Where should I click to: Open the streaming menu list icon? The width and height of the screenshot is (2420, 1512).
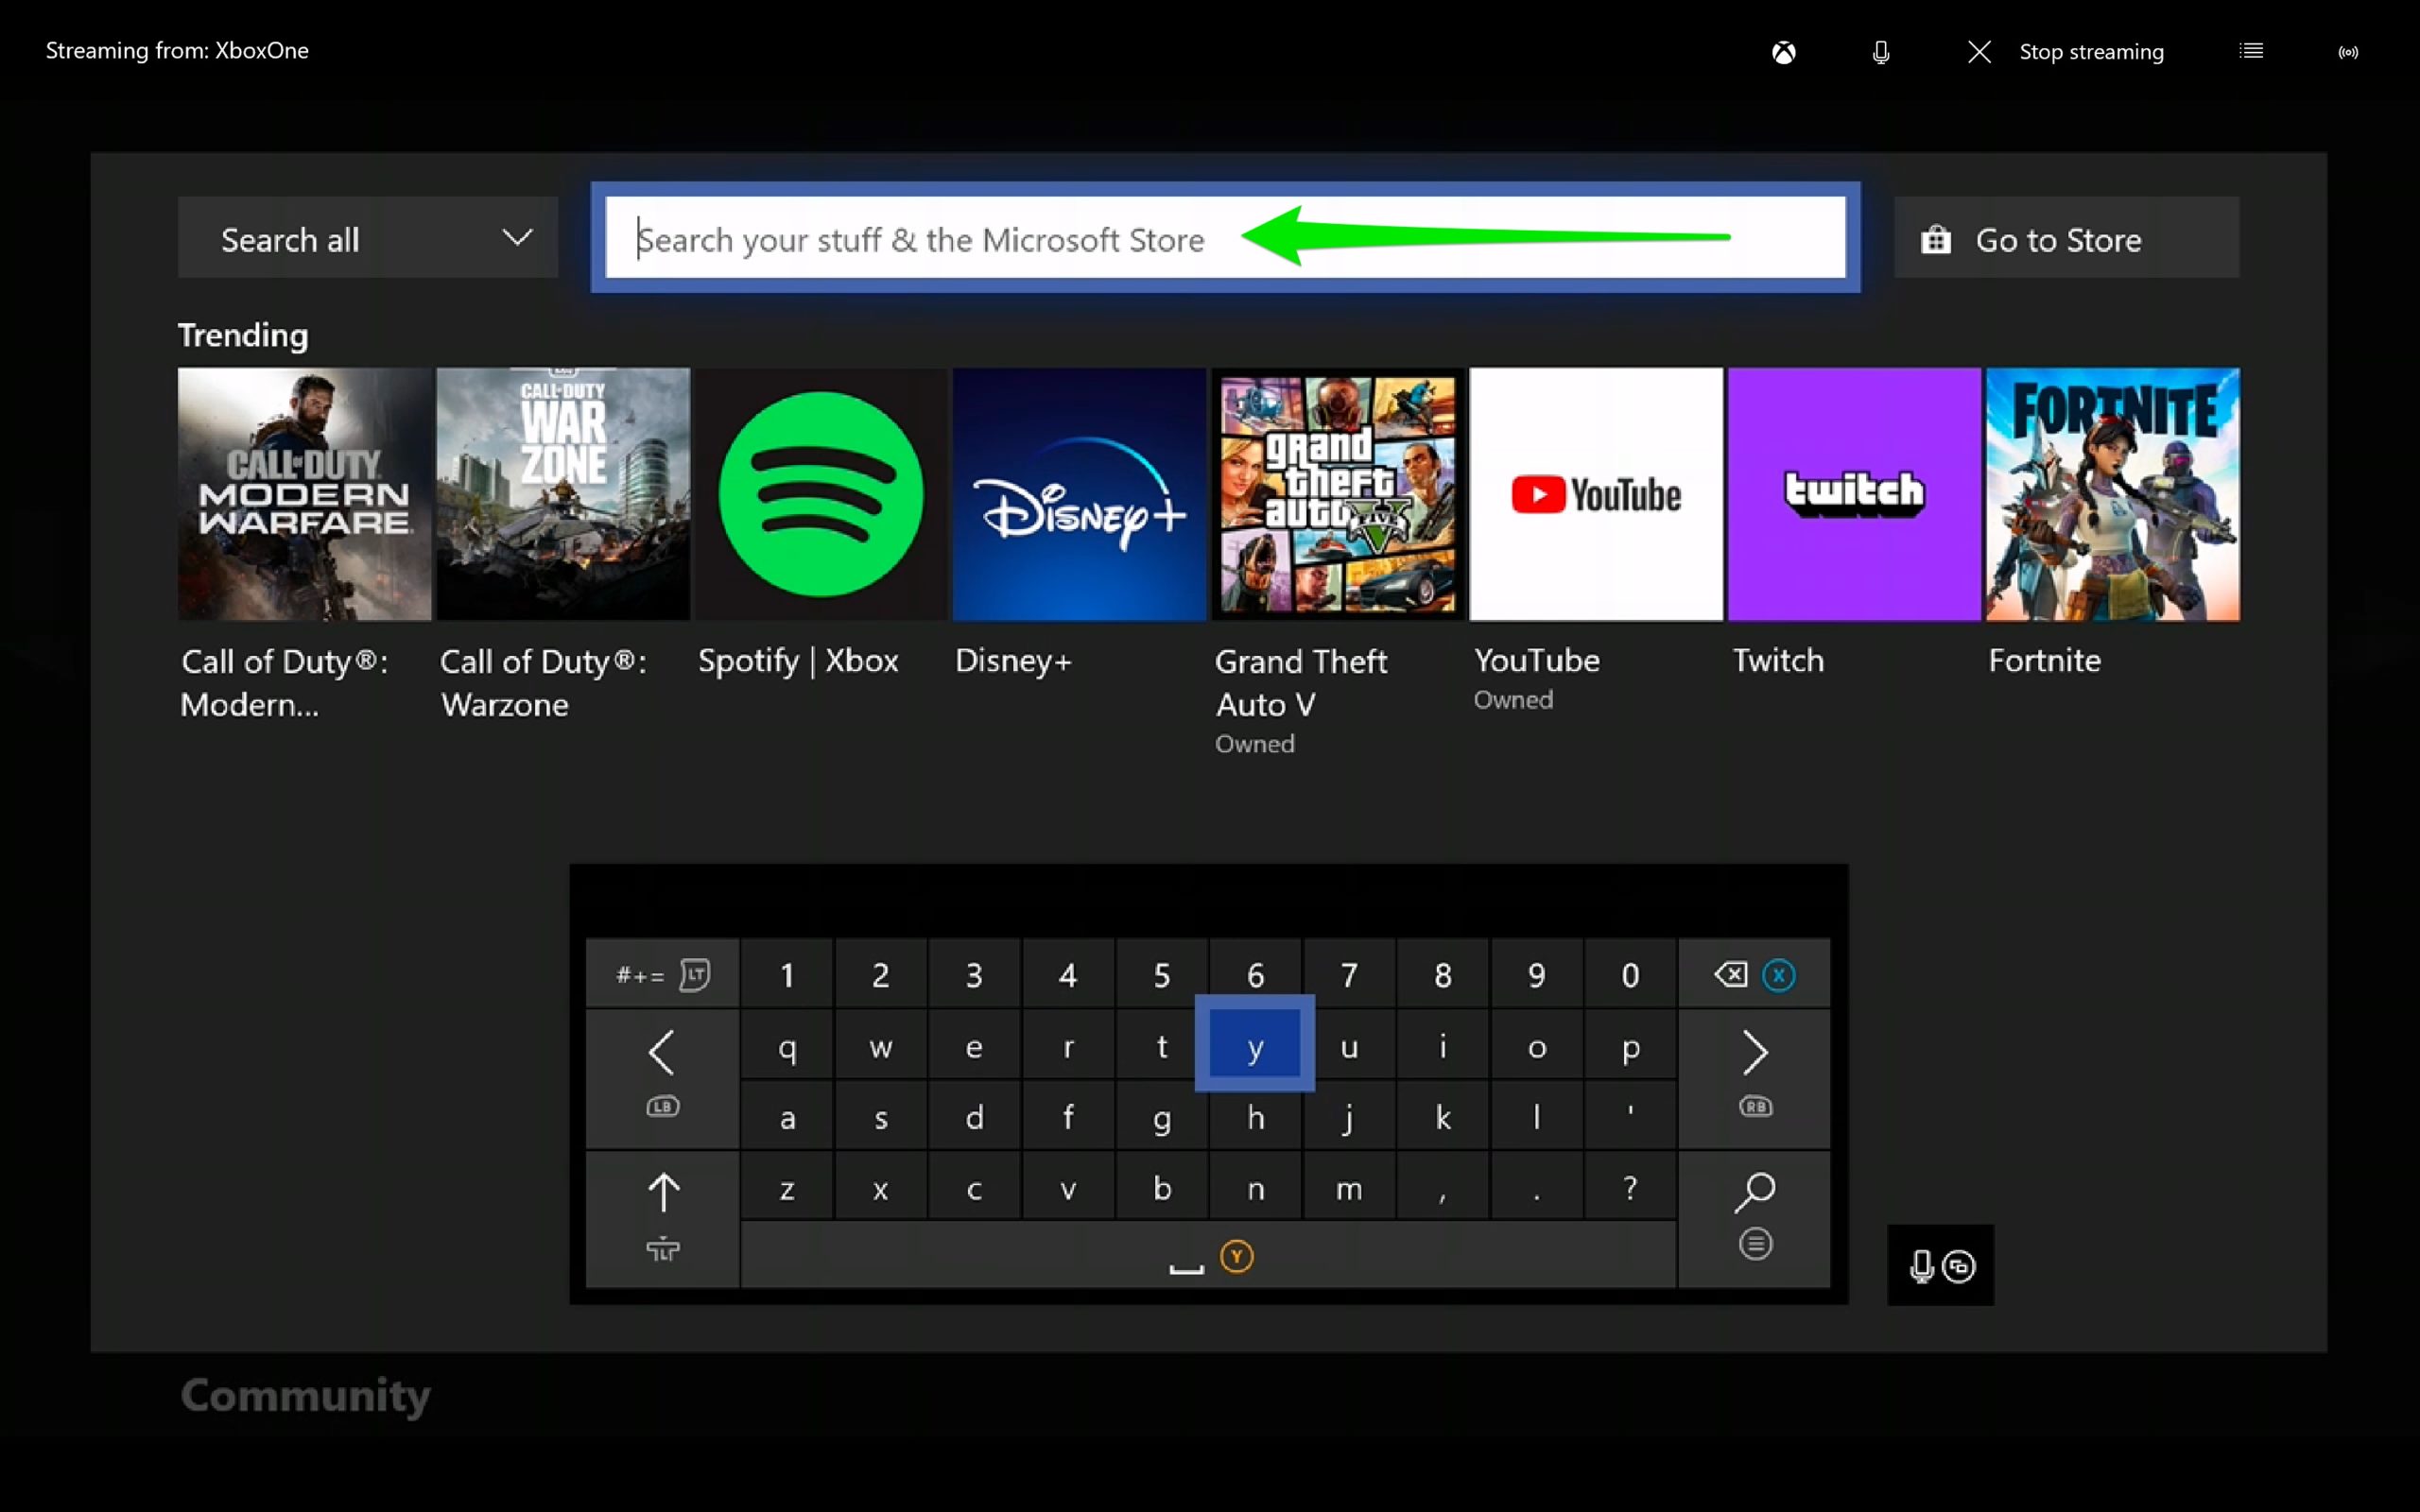[2250, 51]
